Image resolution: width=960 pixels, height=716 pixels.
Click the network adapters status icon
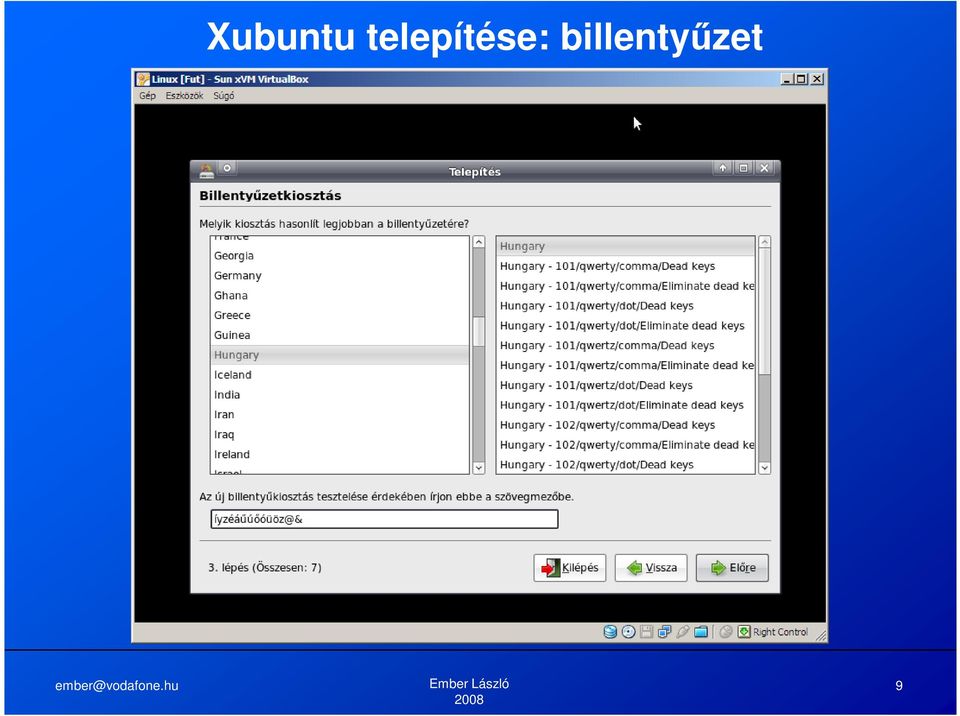[664, 631]
